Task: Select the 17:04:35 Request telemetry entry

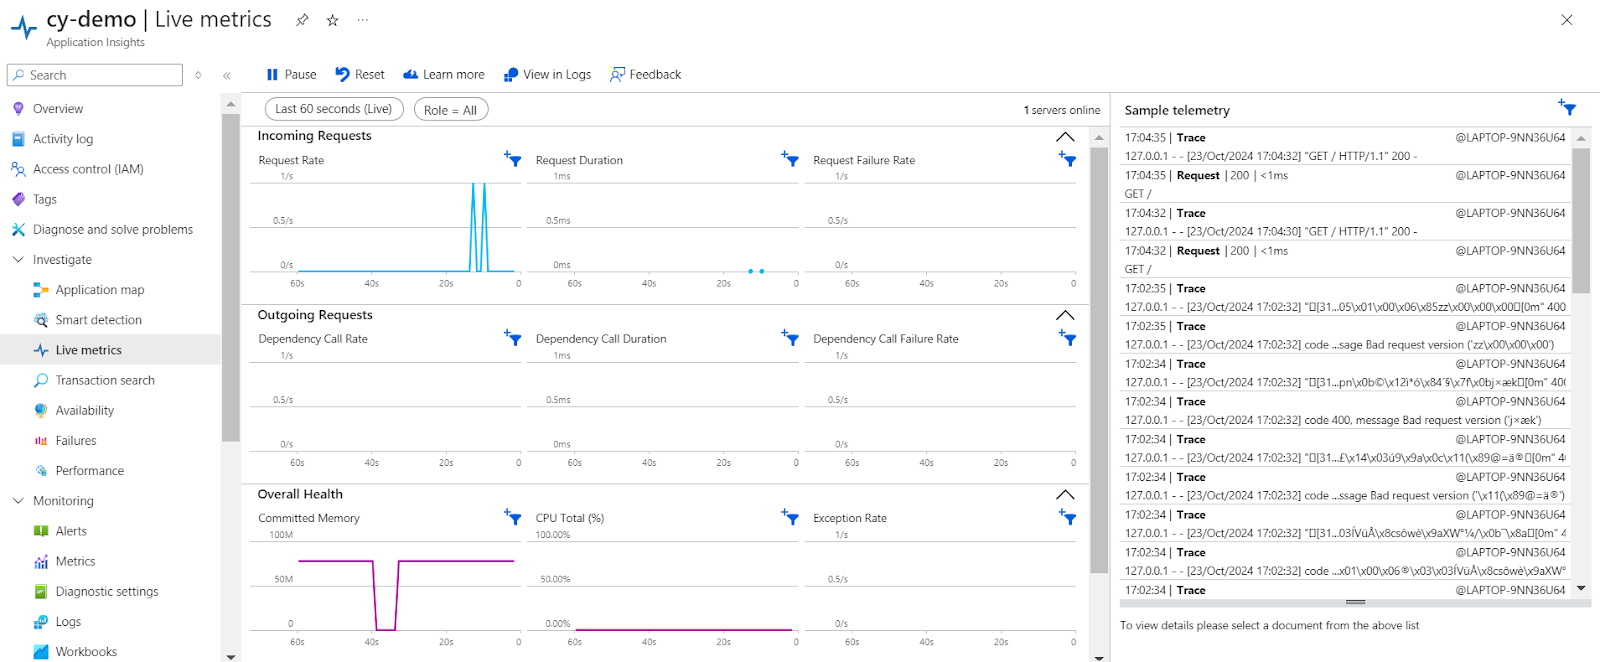Action: (x=1345, y=184)
